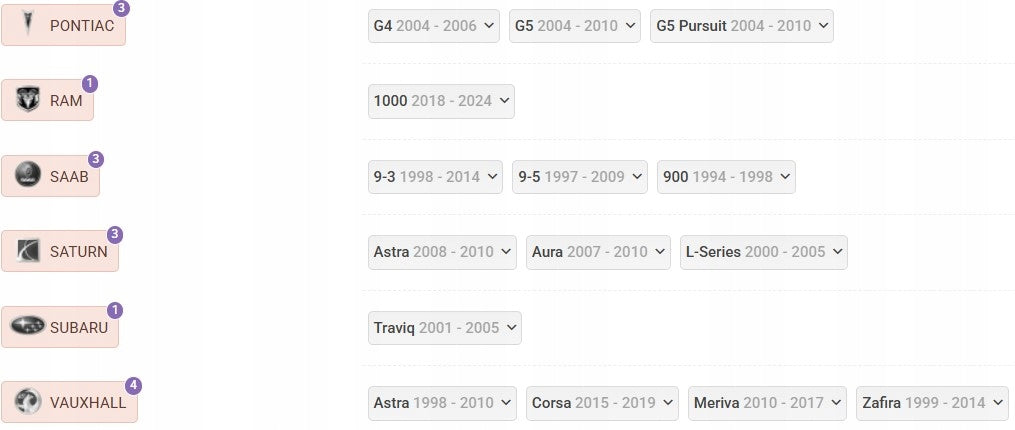
Task: Click the Saturn logo icon
Action: (x=27, y=251)
